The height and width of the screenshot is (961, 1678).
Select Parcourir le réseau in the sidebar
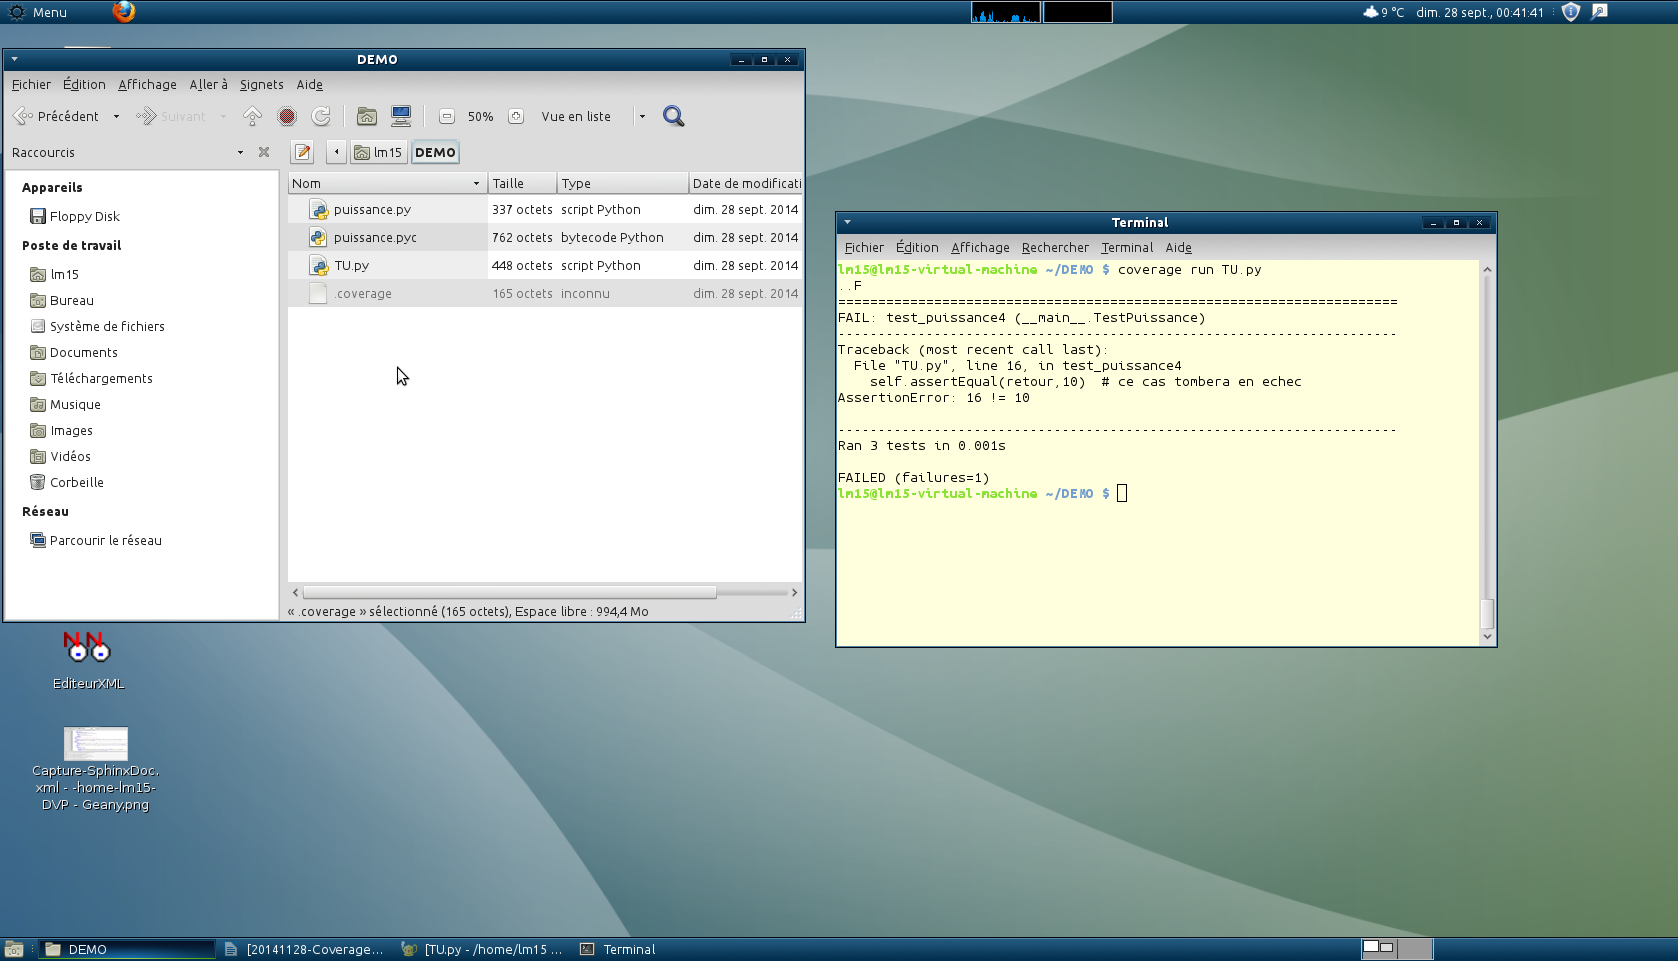pos(104,540)
